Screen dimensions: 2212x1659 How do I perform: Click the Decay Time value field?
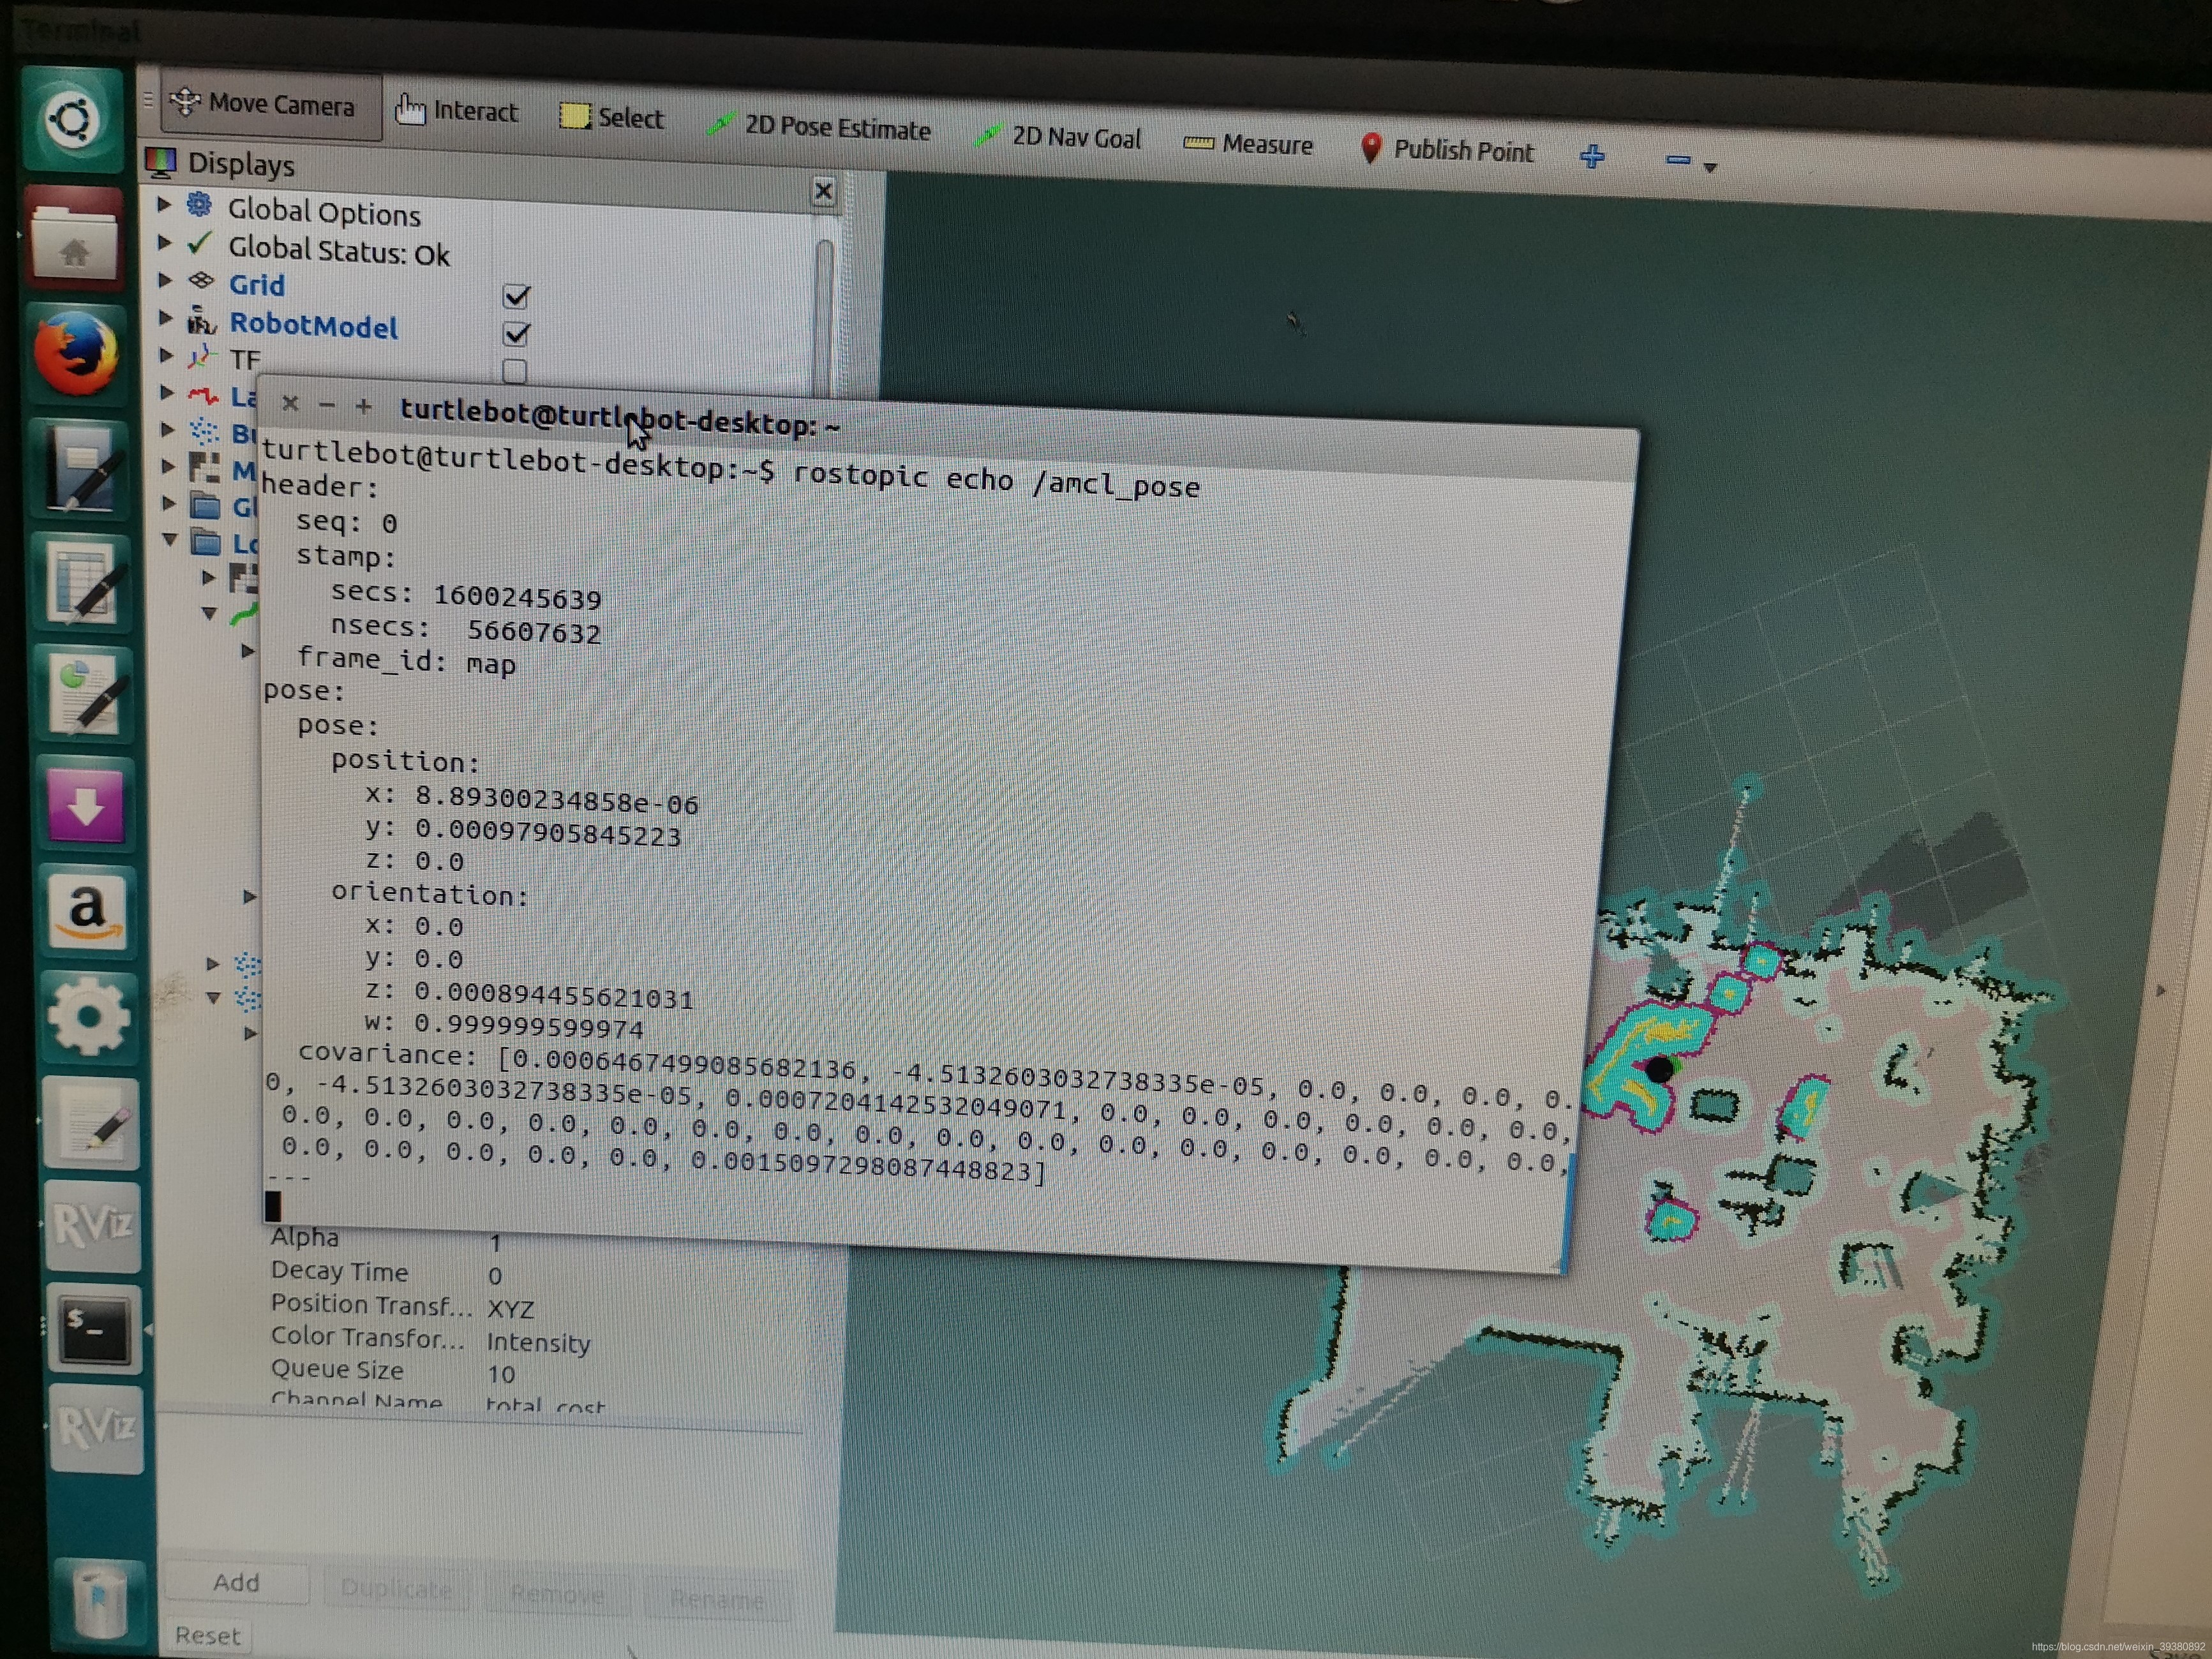(x=496, y=1276)
